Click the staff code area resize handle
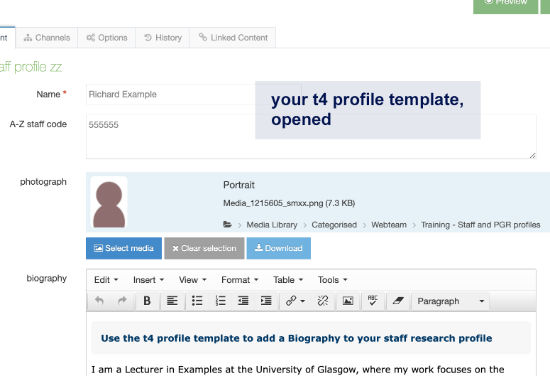 [x=532, y=155]
